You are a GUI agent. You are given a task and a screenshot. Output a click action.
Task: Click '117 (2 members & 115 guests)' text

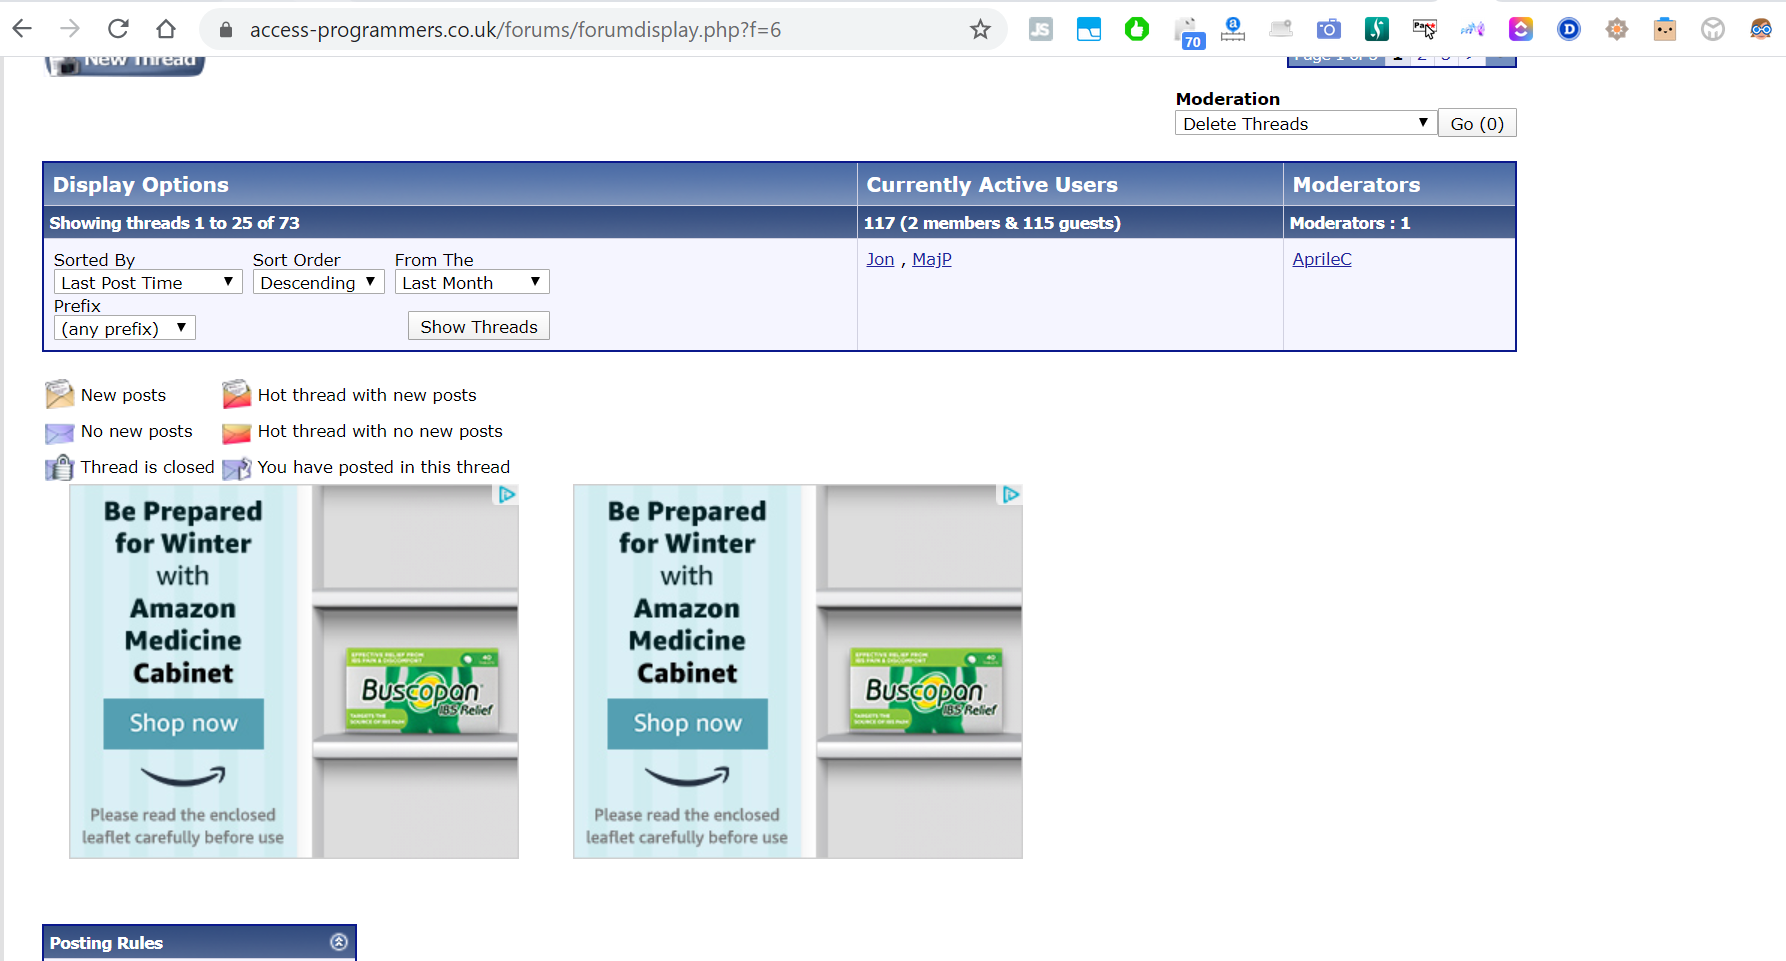tap(992, 223)
